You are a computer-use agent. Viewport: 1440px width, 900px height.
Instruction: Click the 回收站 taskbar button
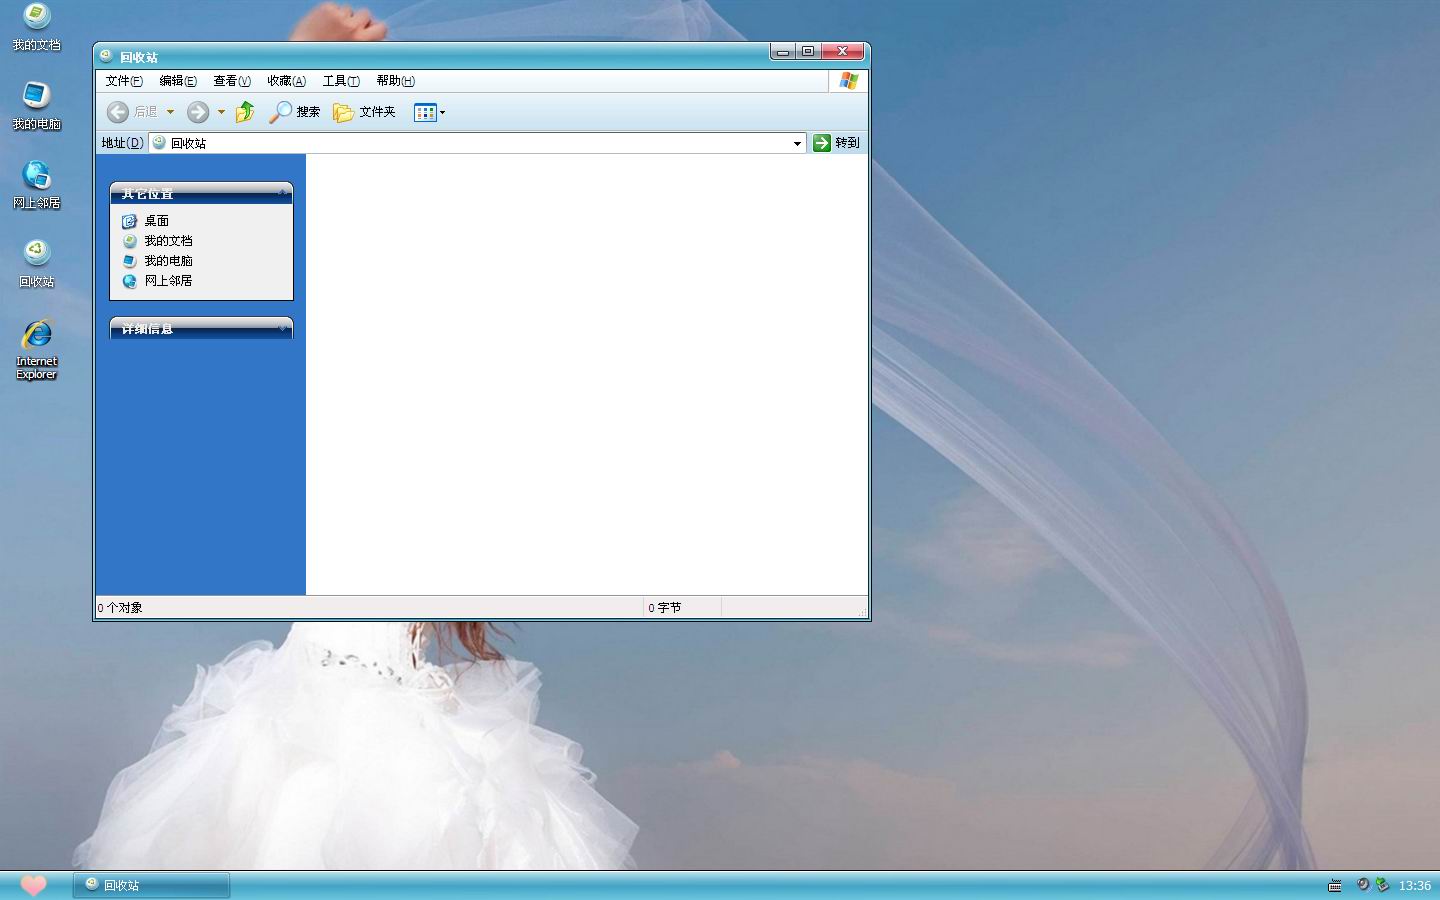pyautogui.click(x=151, y=885)
